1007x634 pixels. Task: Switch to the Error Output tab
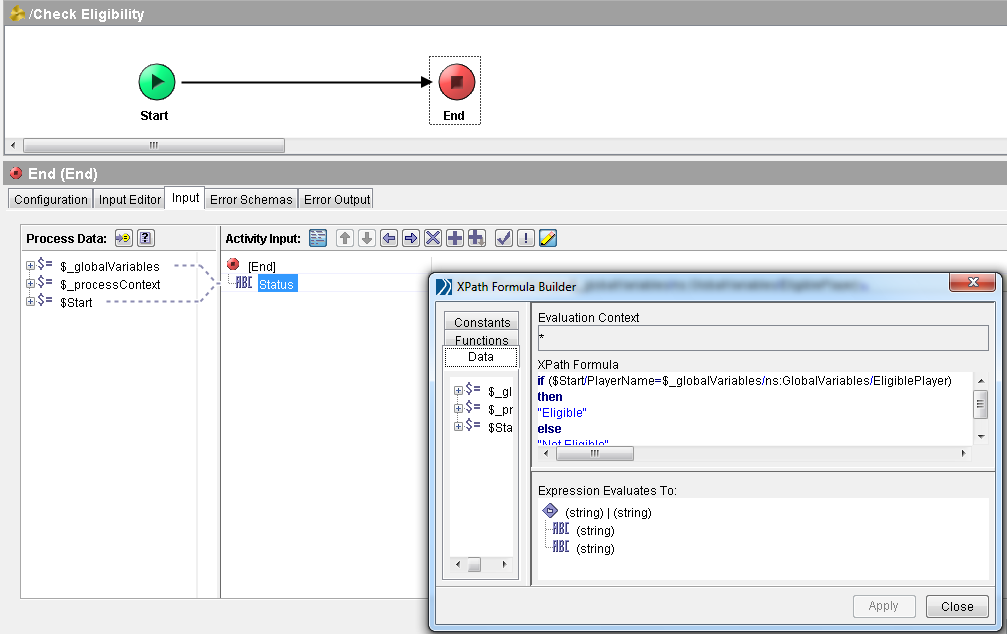337,199
